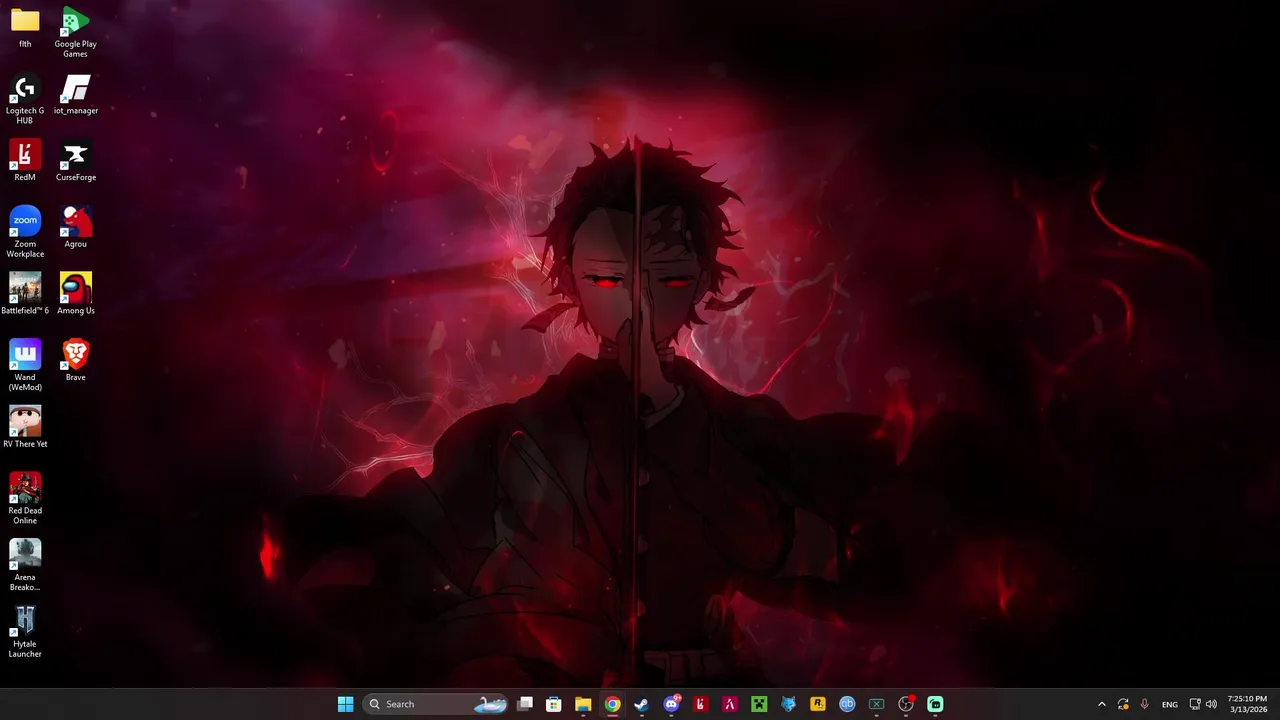Click the sync update icon in system tray
The width and height of the screenshot is (1280, 720).
1123,704
